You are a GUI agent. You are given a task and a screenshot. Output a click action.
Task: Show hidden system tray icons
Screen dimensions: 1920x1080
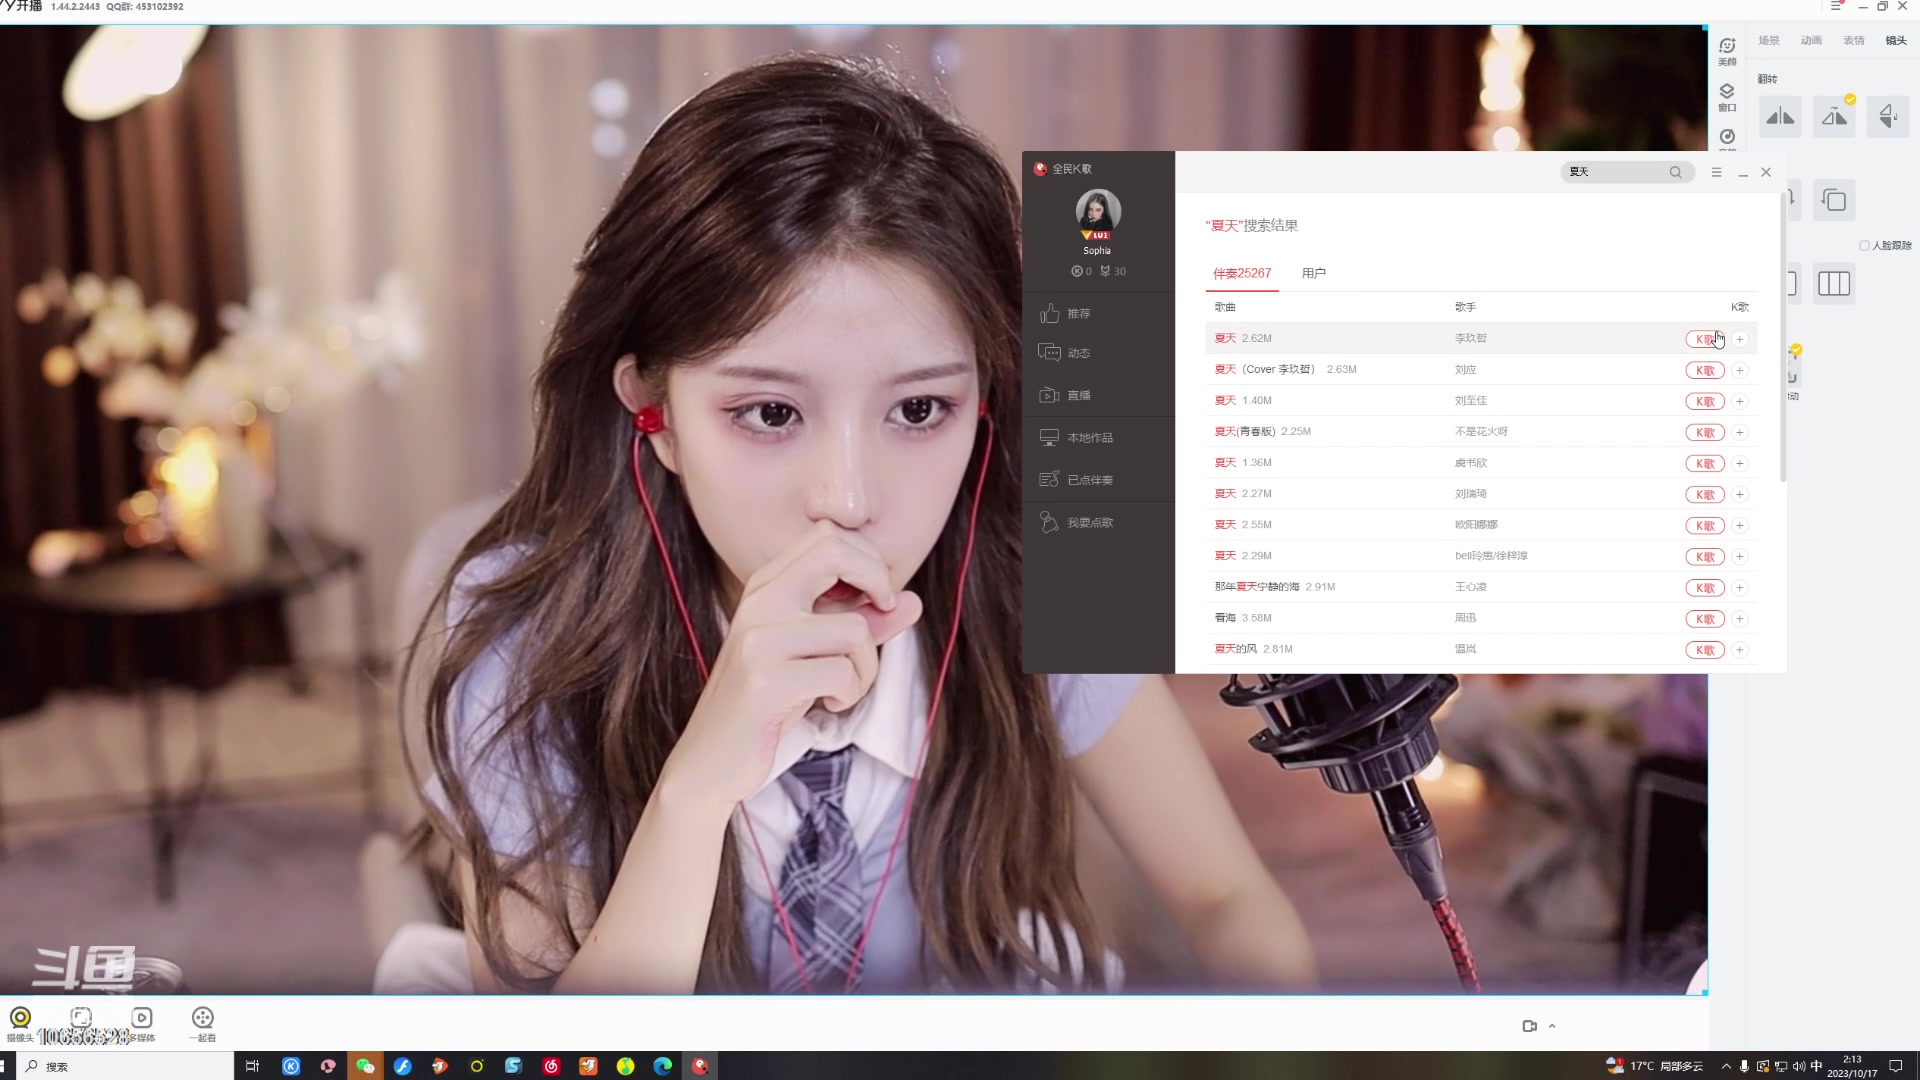pos(1726,1066)
